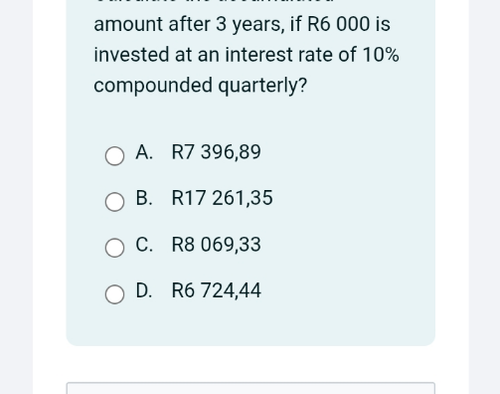Focus the bordered box below the question card

tap(251, 388)
